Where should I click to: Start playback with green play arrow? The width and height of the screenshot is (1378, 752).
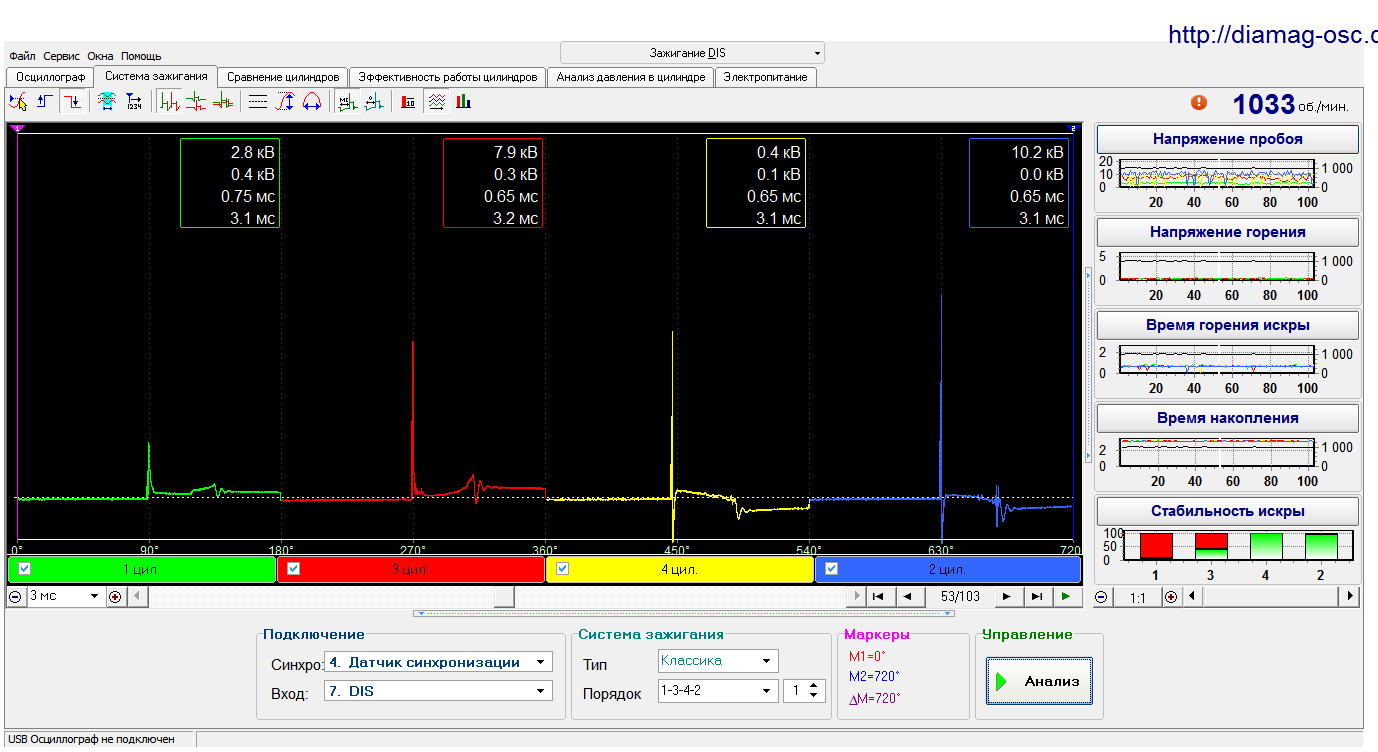pyautogui.click(x=1068, y=596)
